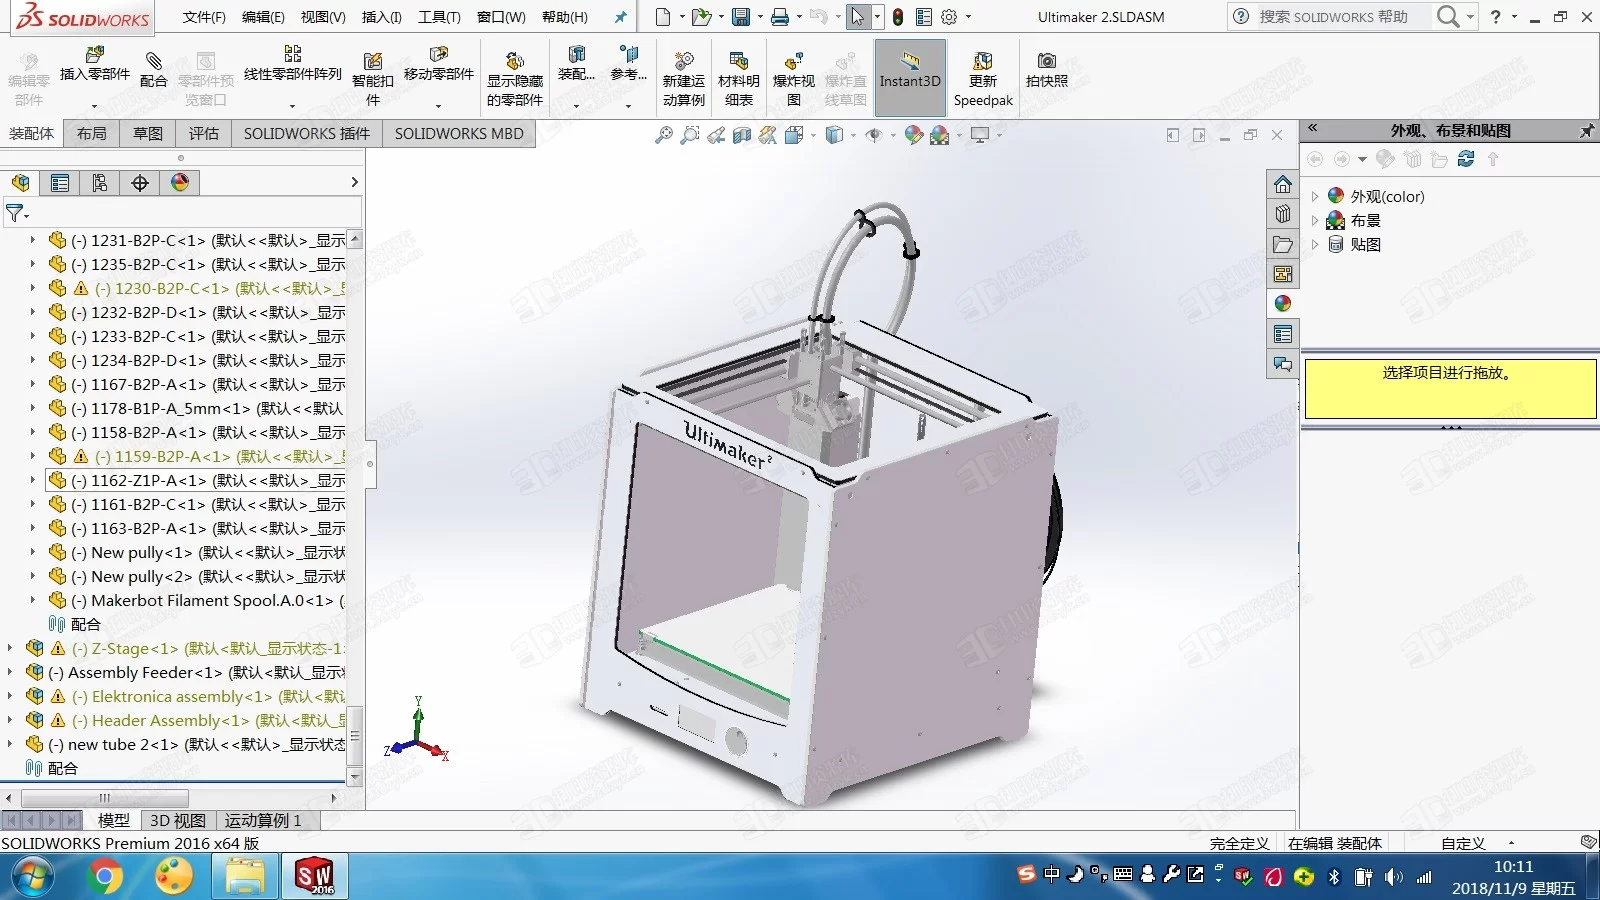Click feature tree horizontal scrollbar

tap(105, 798)
